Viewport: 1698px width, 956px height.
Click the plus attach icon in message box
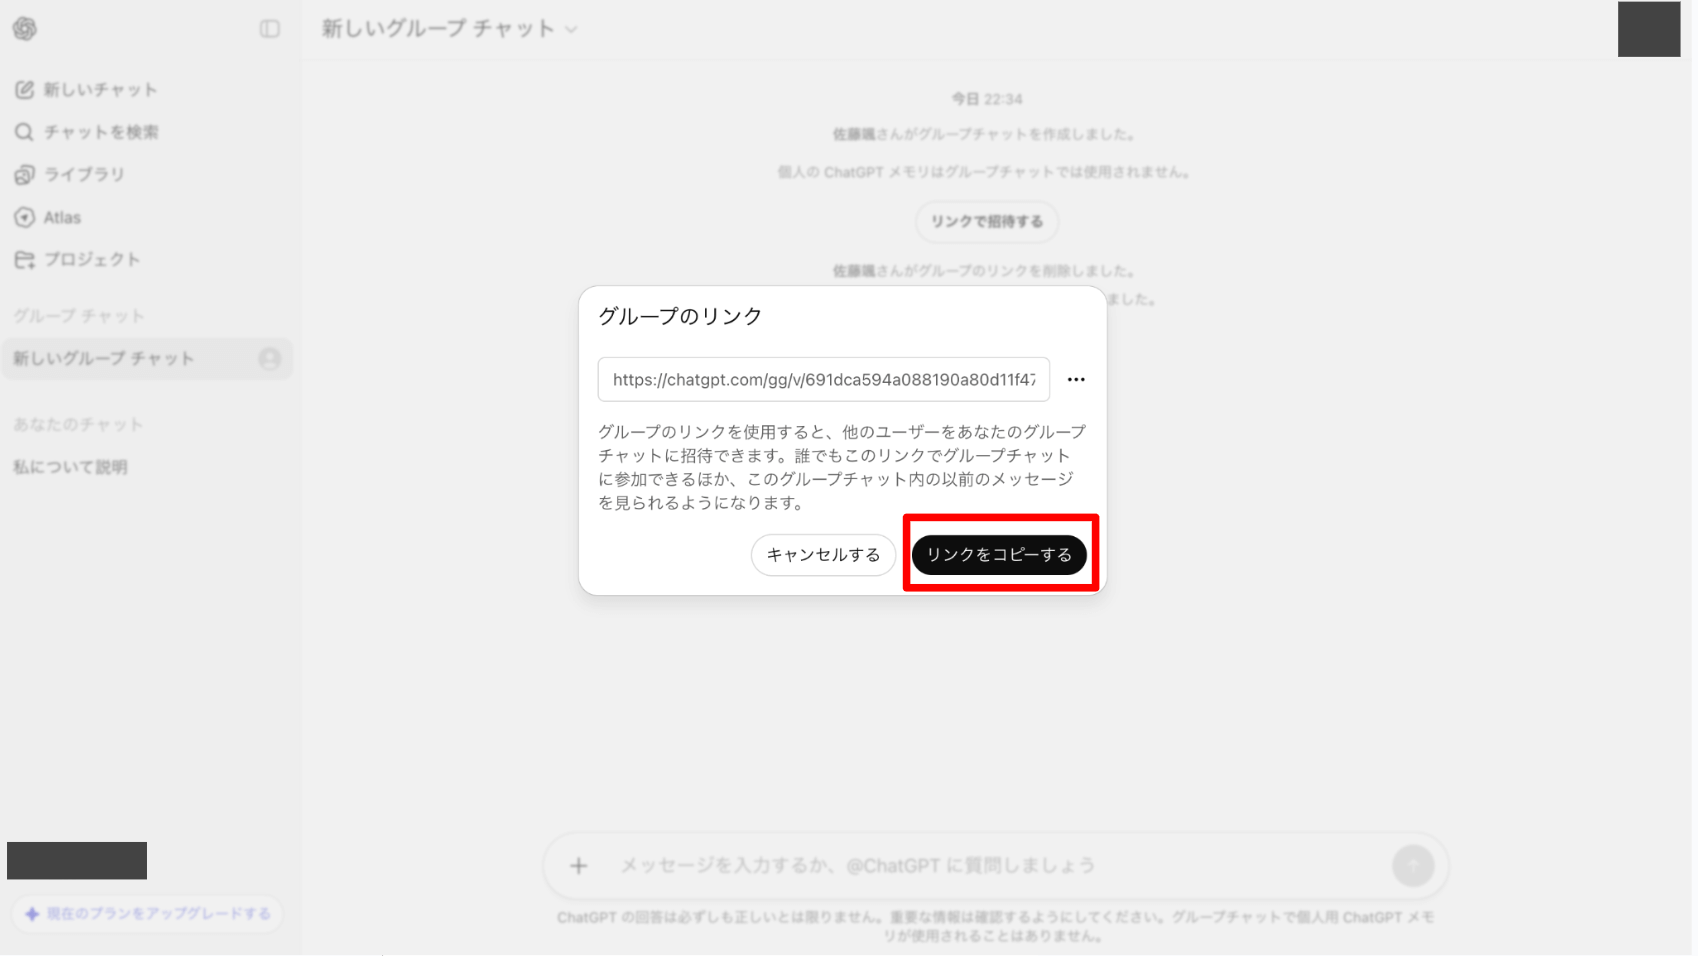(x=579, y=866)
